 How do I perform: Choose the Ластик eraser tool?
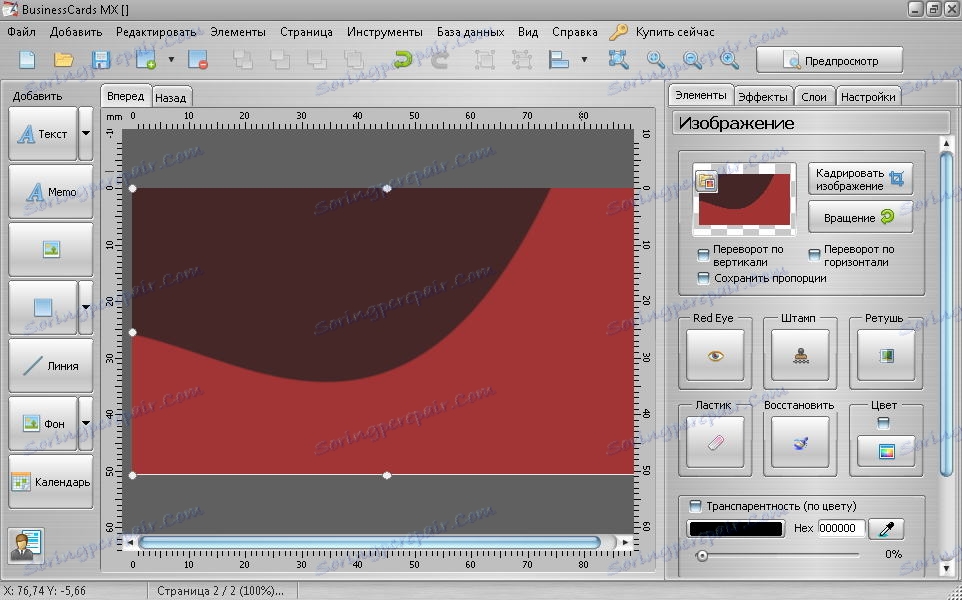[x=714, y=443]
